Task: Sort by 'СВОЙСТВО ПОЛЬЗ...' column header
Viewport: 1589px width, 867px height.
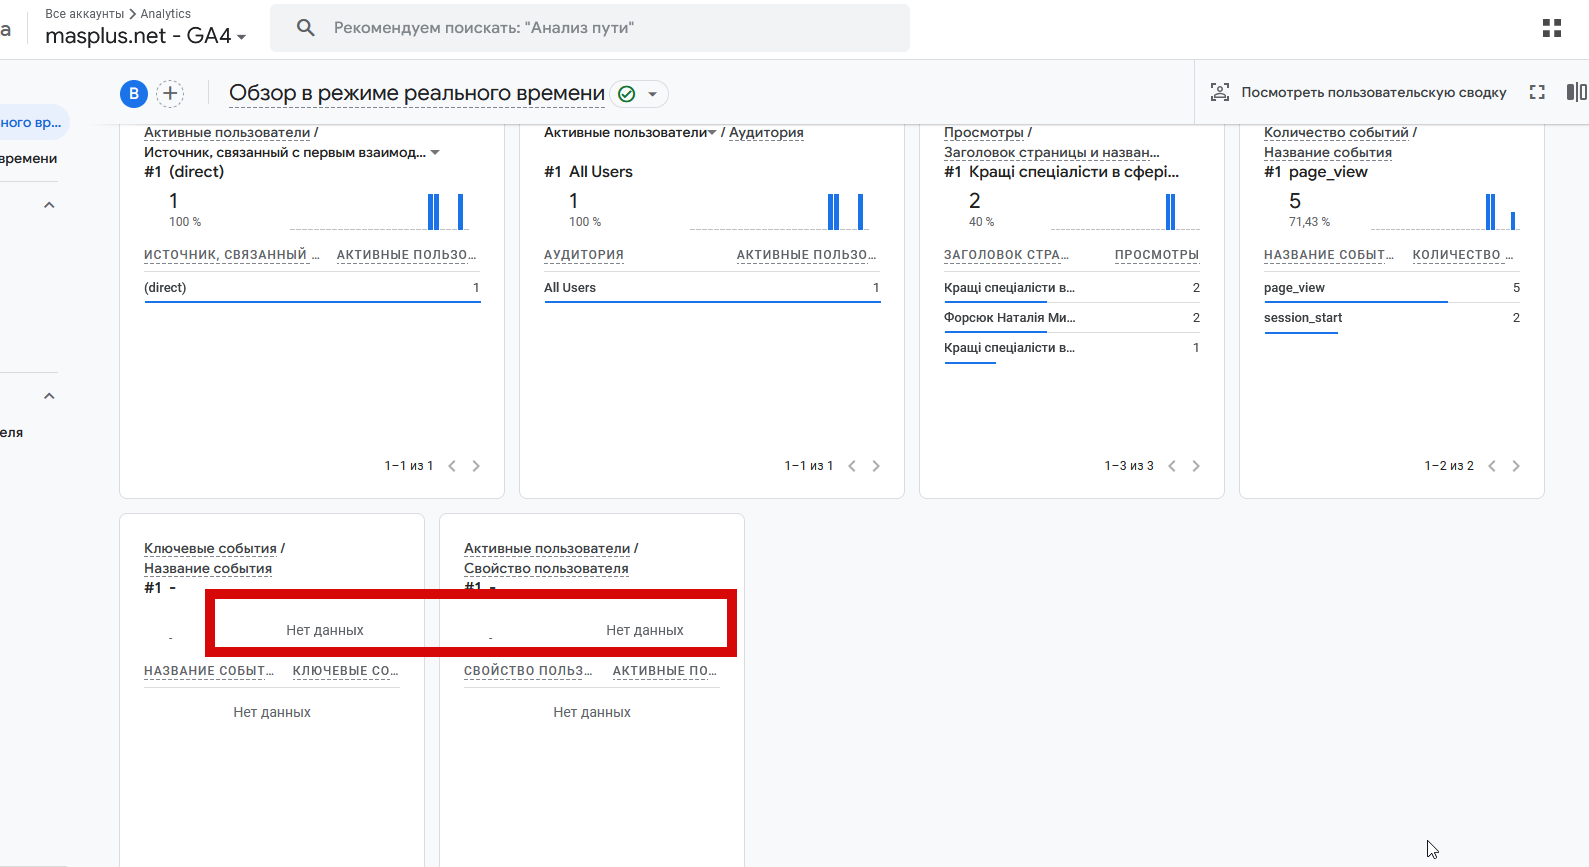Action: (x=528, y=671)
